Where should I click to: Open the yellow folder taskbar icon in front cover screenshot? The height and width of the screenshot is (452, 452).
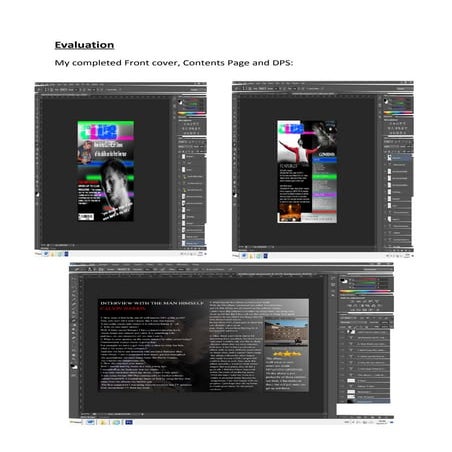53,254
